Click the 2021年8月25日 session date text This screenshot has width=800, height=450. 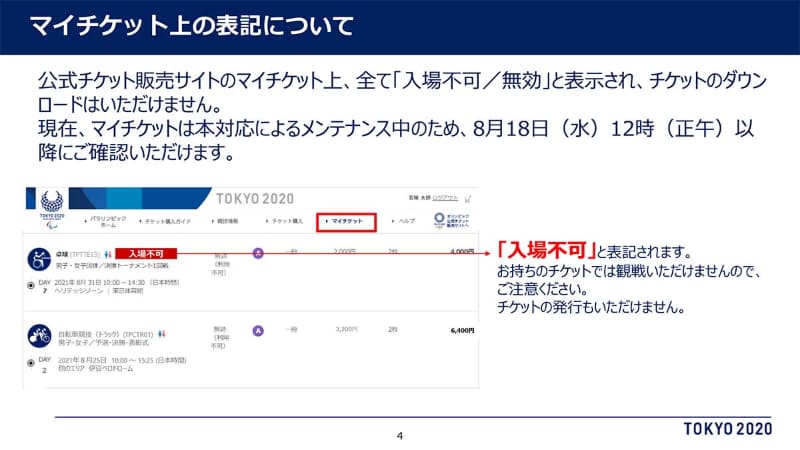coord(121,360)
